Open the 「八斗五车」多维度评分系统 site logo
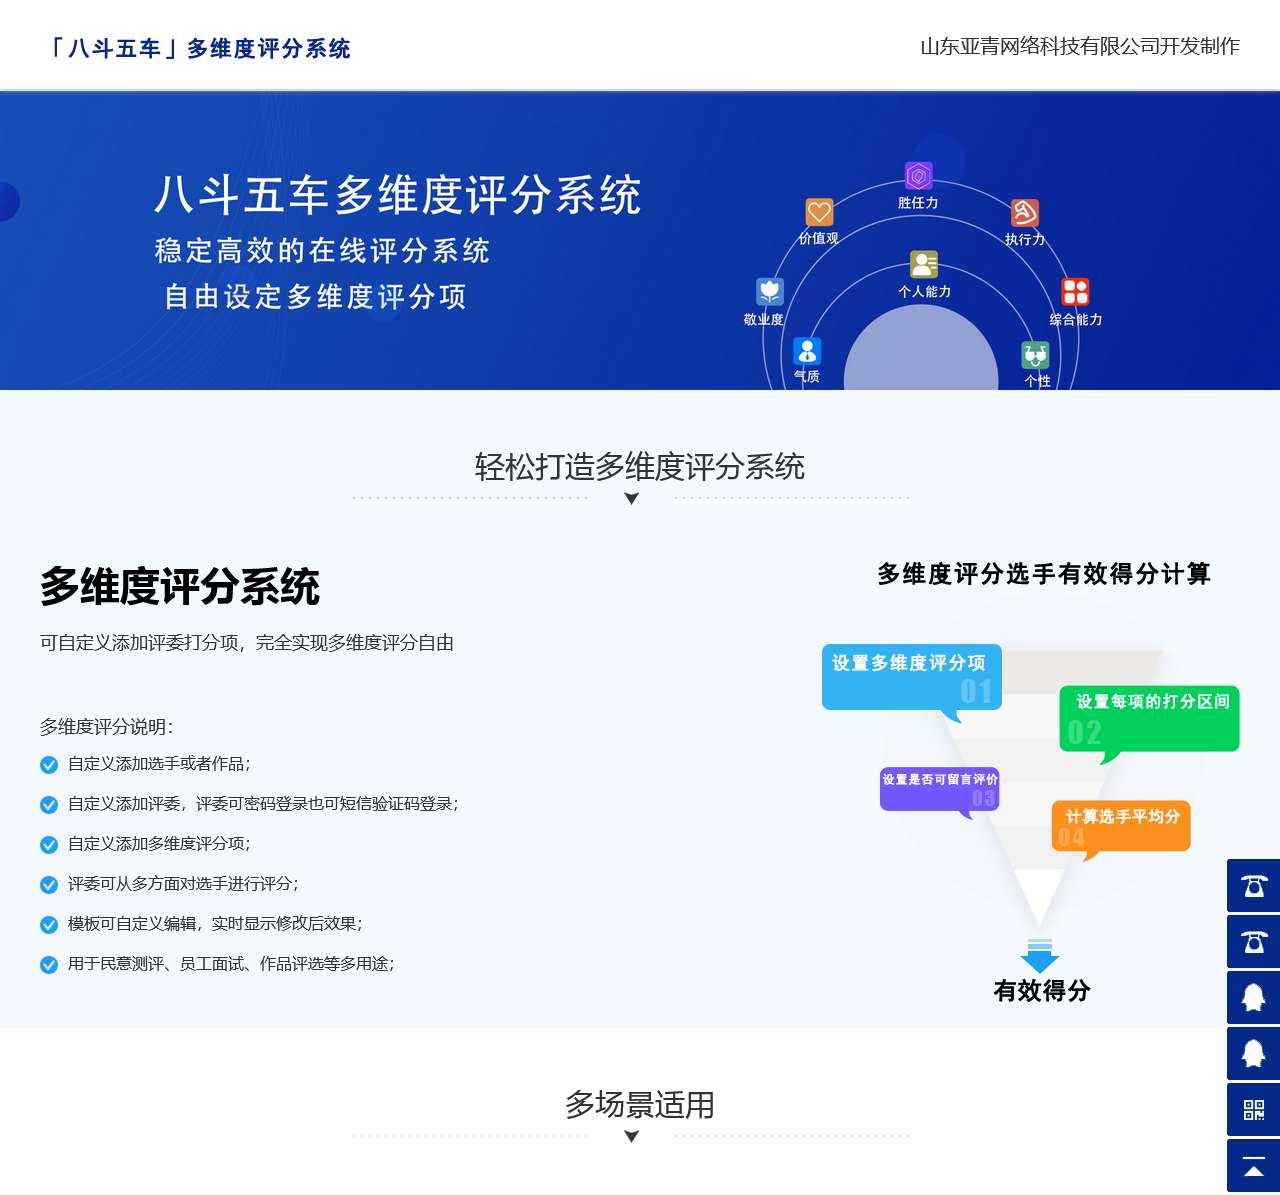1280x1195 pixels. 199,48
